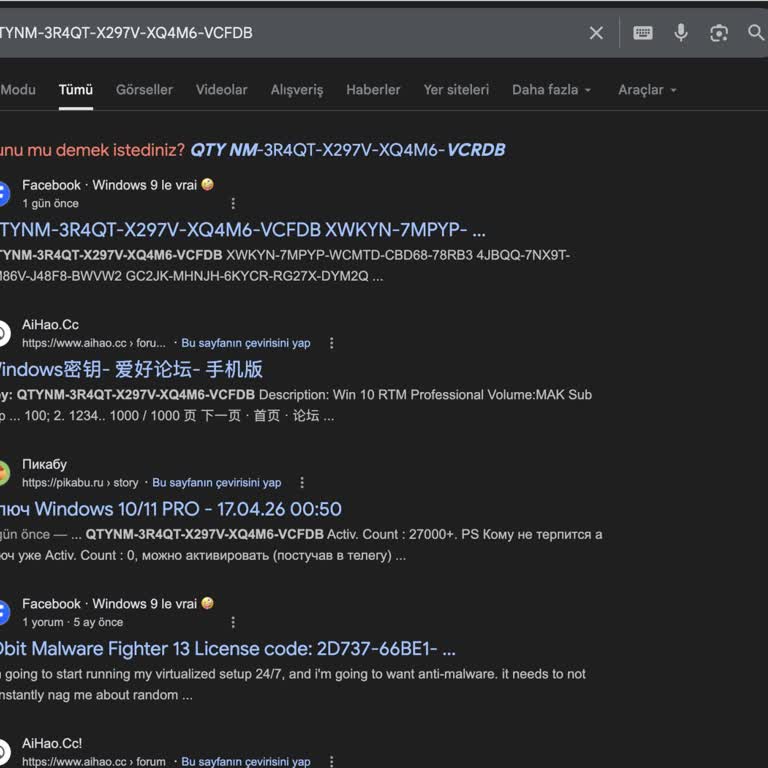Select the Haberler tab
The height and width of the screenshot is (768, 768).
coord(373,90)
